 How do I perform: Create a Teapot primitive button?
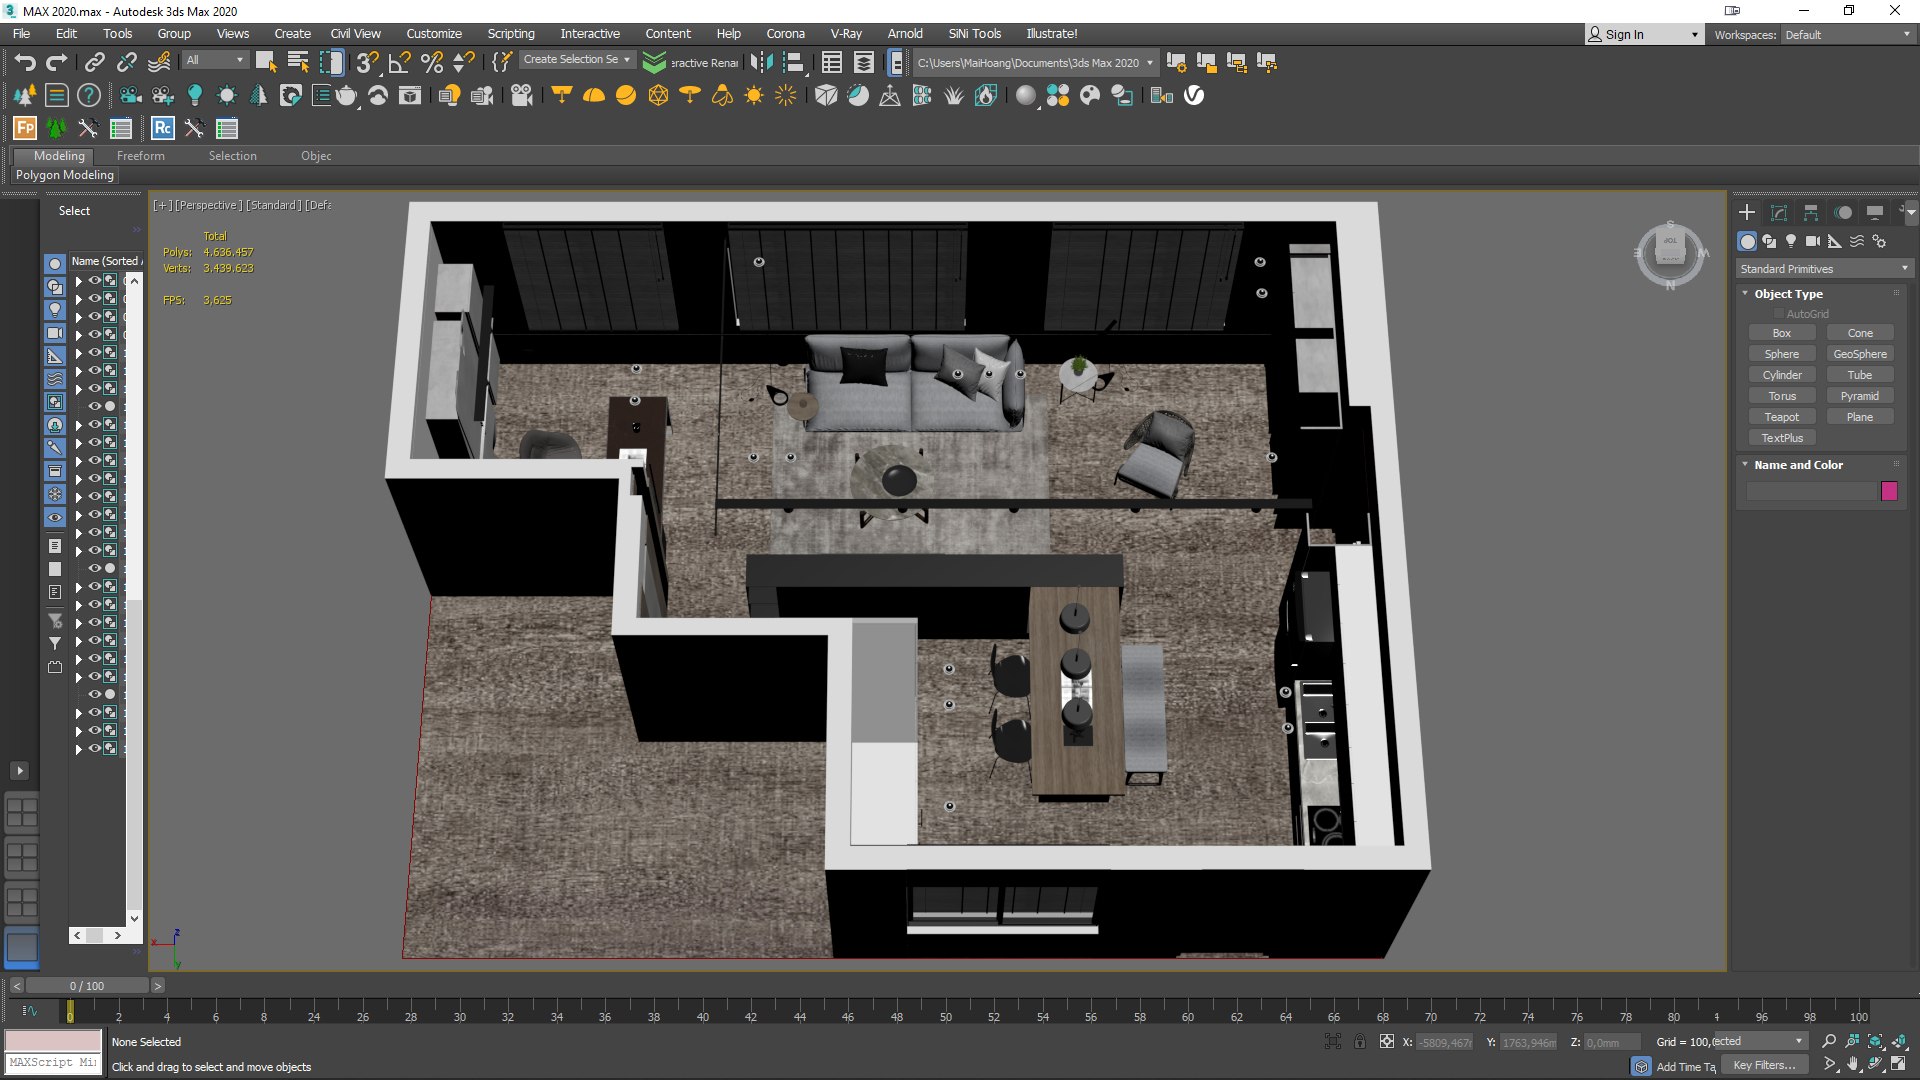(x=1781, y=417)
